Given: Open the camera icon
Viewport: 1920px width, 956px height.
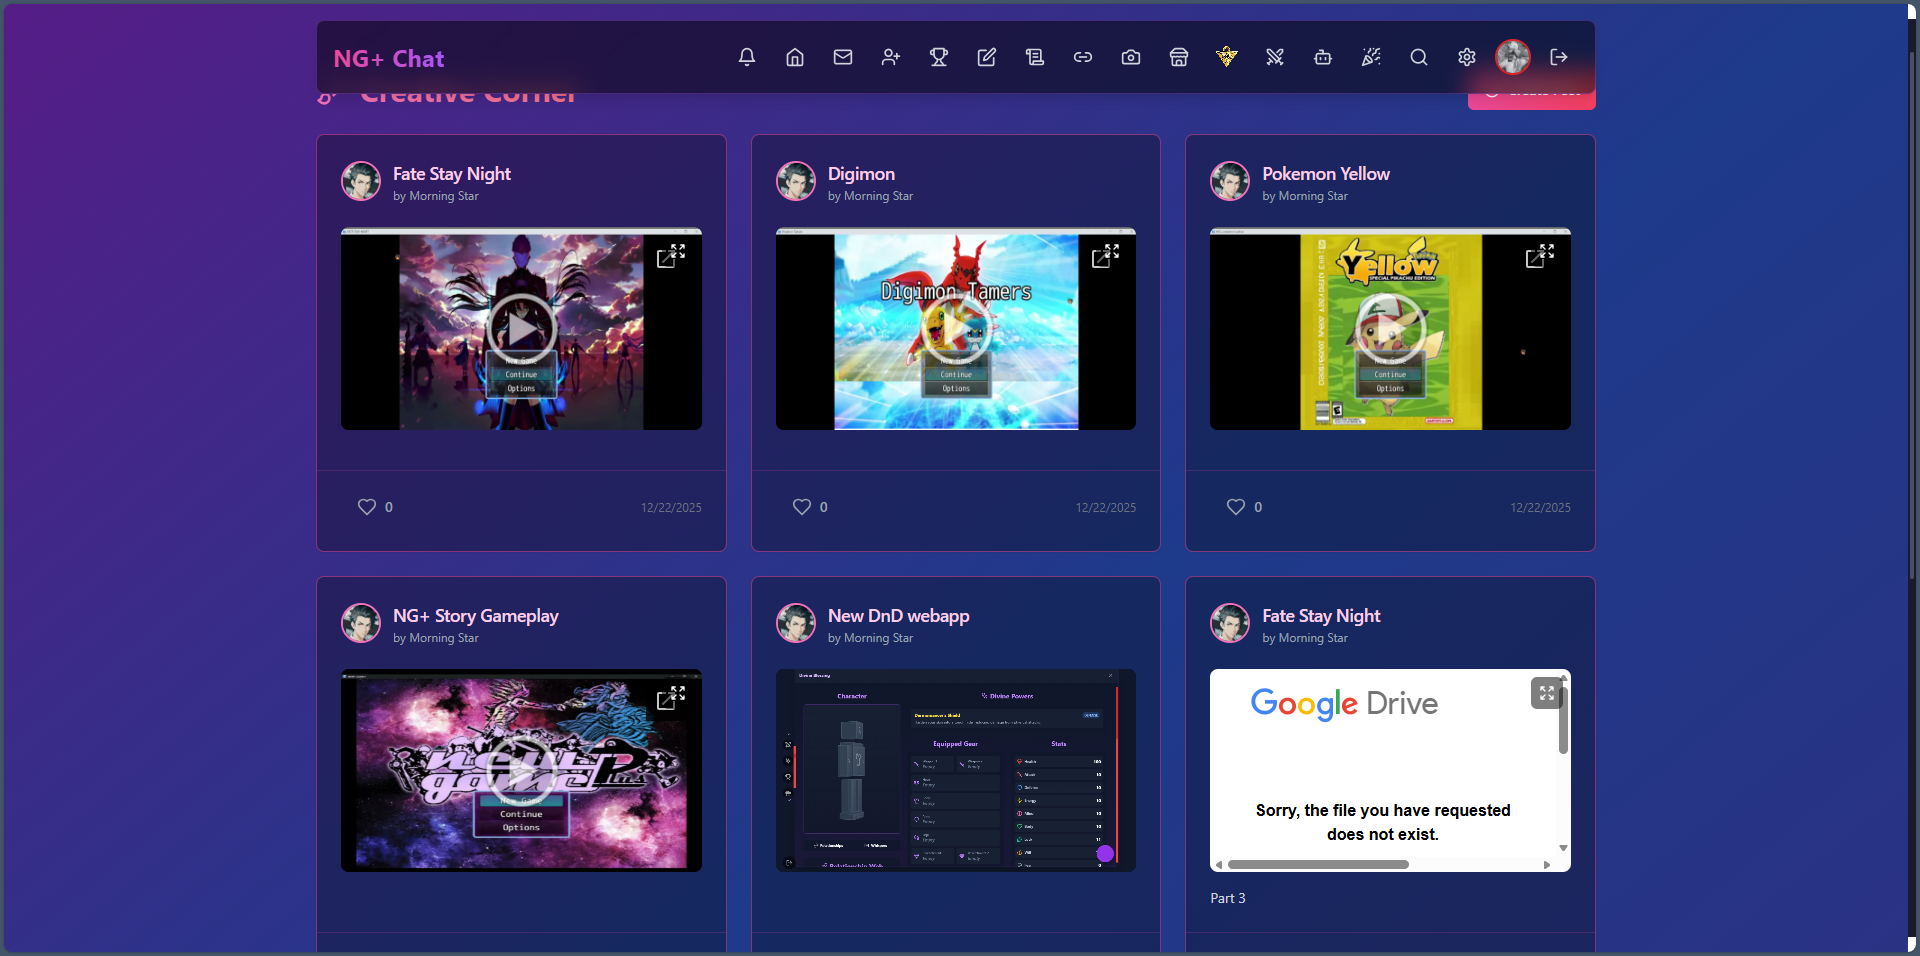Looking at the screenshot, I should (x=1131, y=57).
